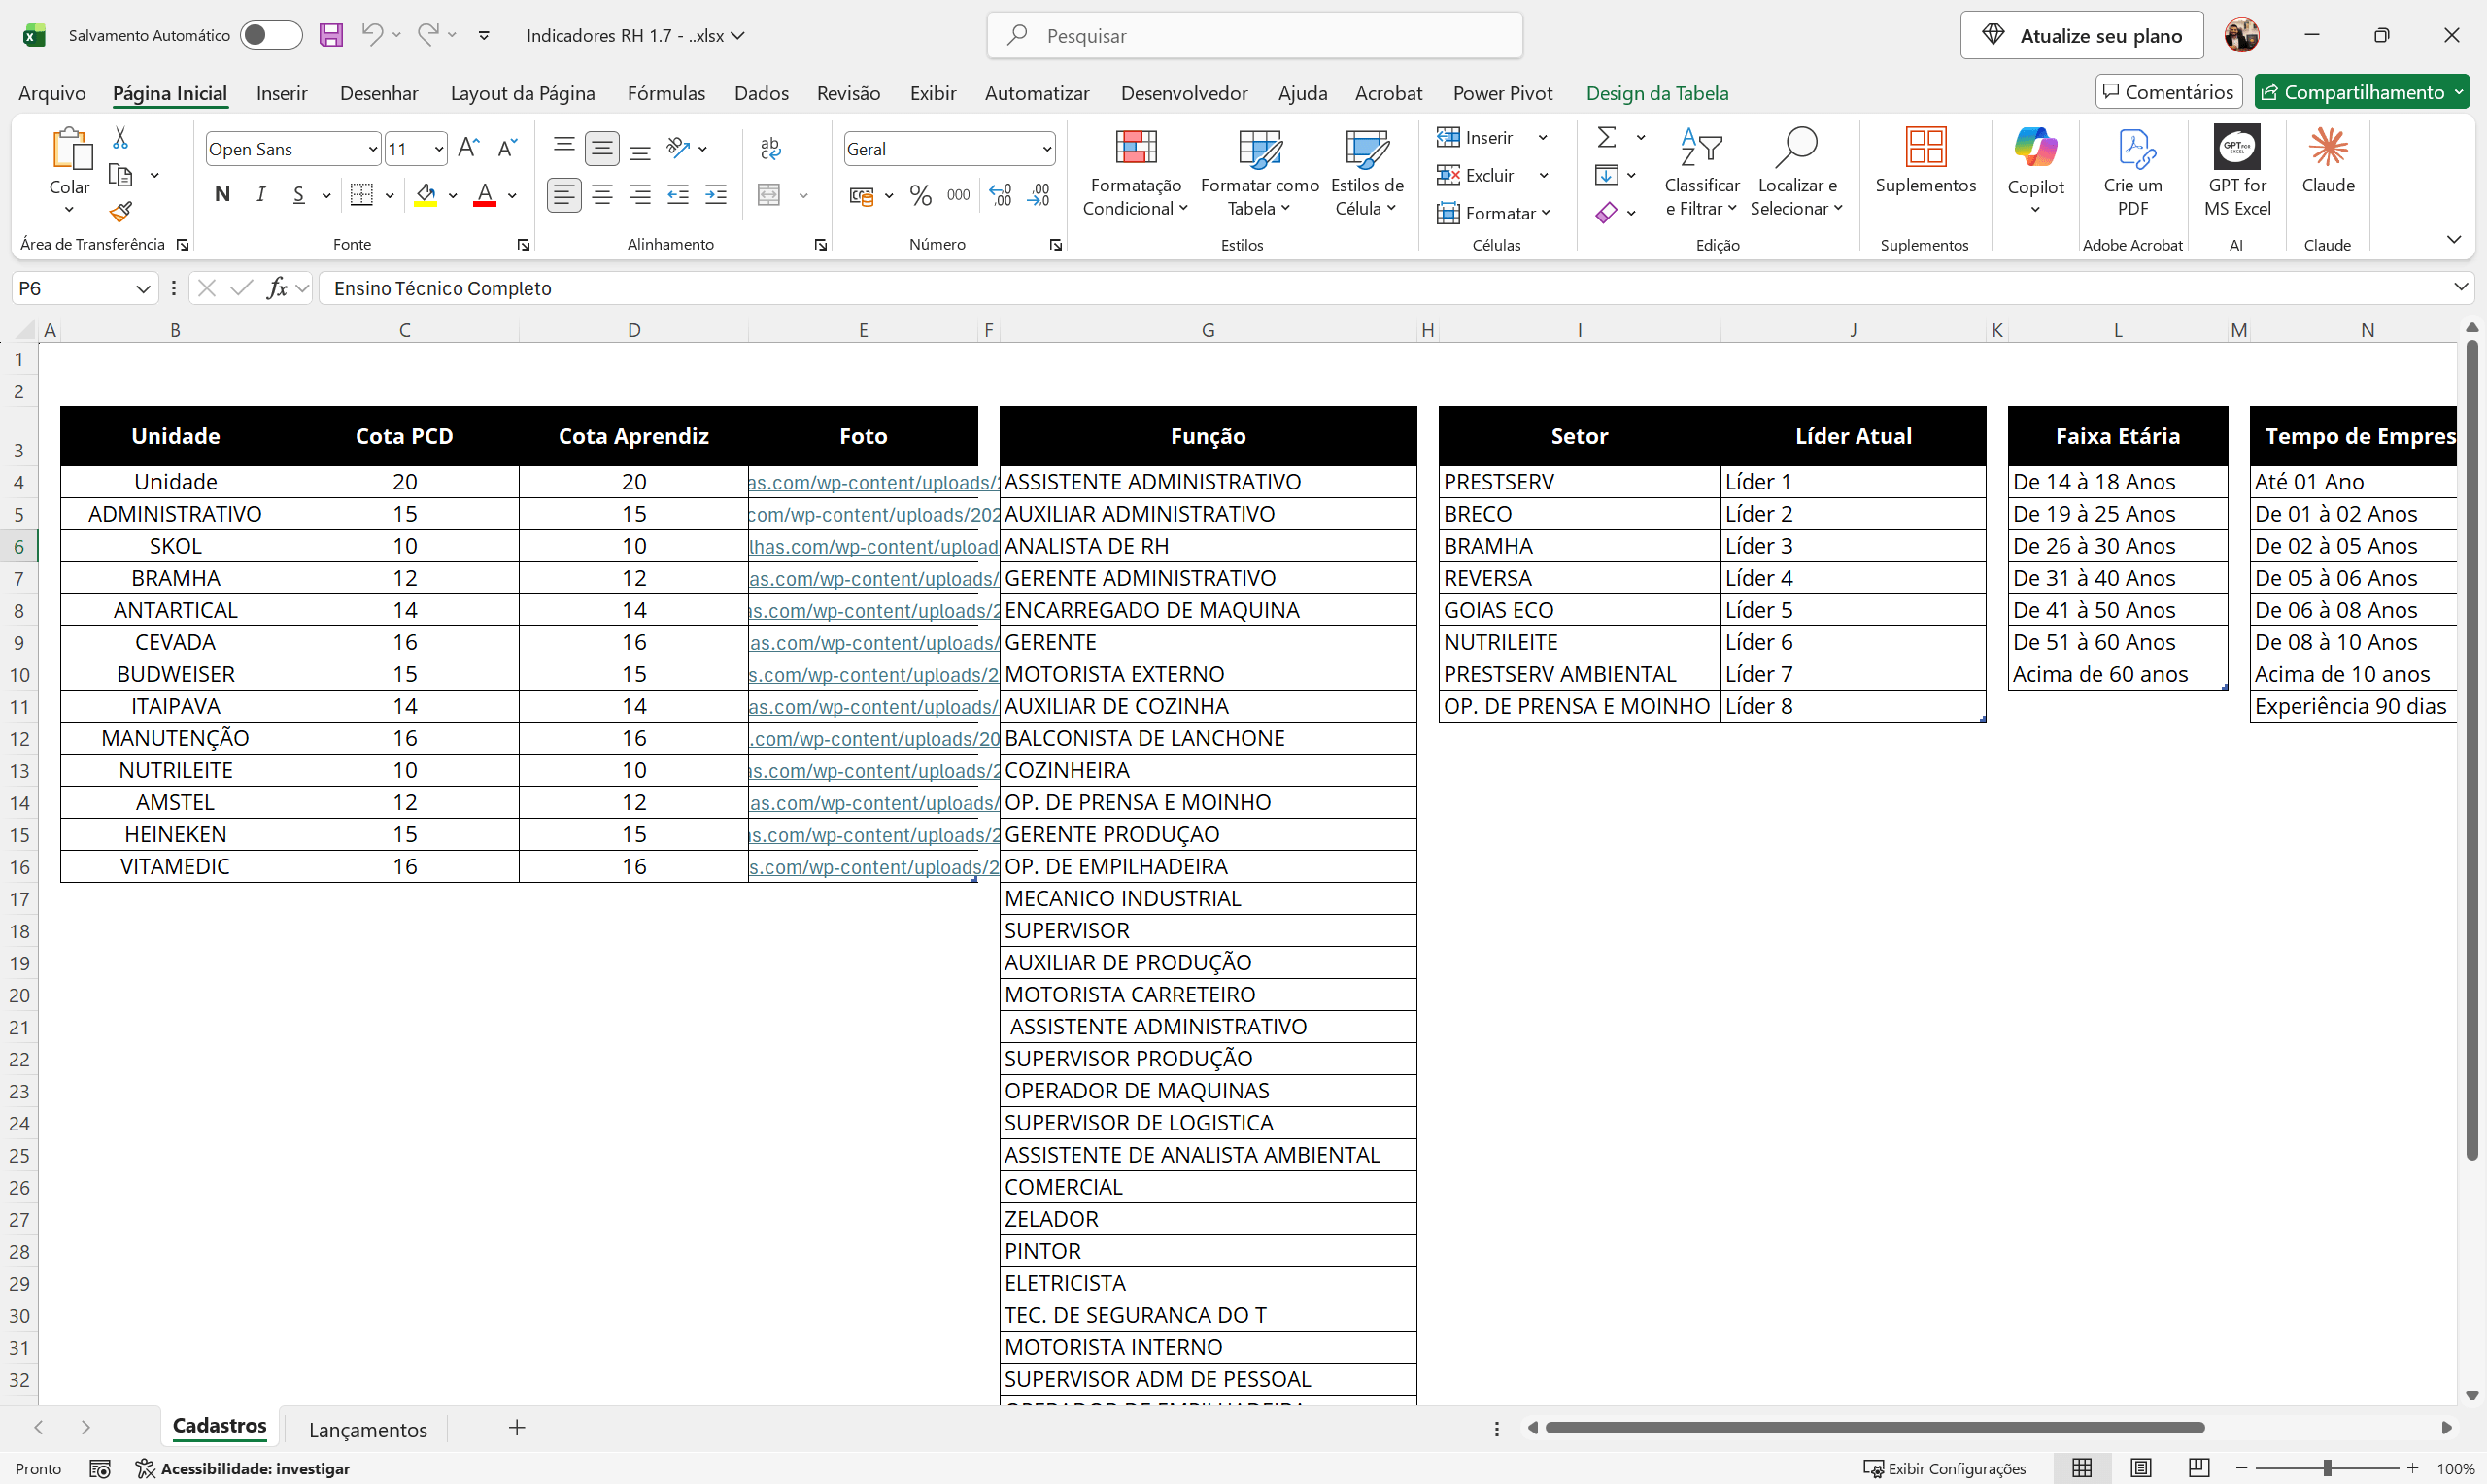Click the zoom slider handle
Screen dimensions: 2487x1484
click(x=2328, y=1468)
